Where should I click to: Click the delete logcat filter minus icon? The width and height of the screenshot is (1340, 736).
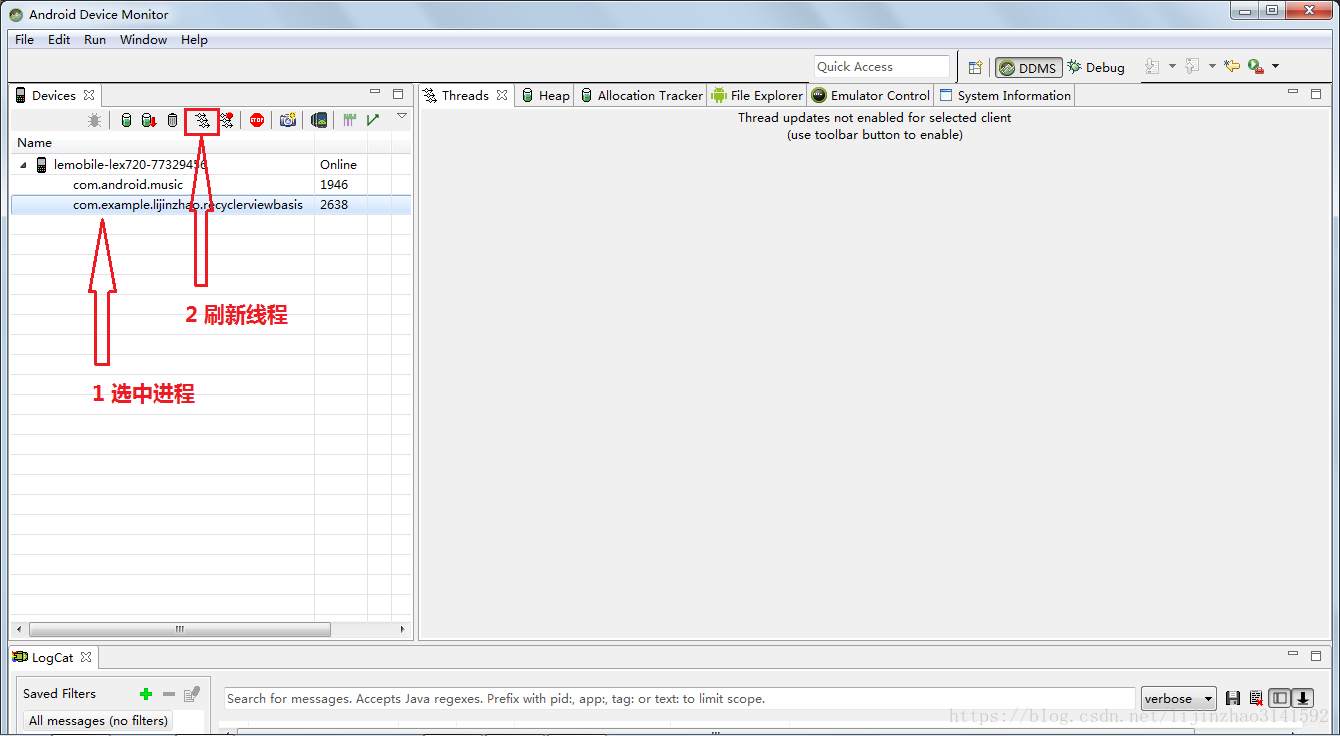click(169, 694)
